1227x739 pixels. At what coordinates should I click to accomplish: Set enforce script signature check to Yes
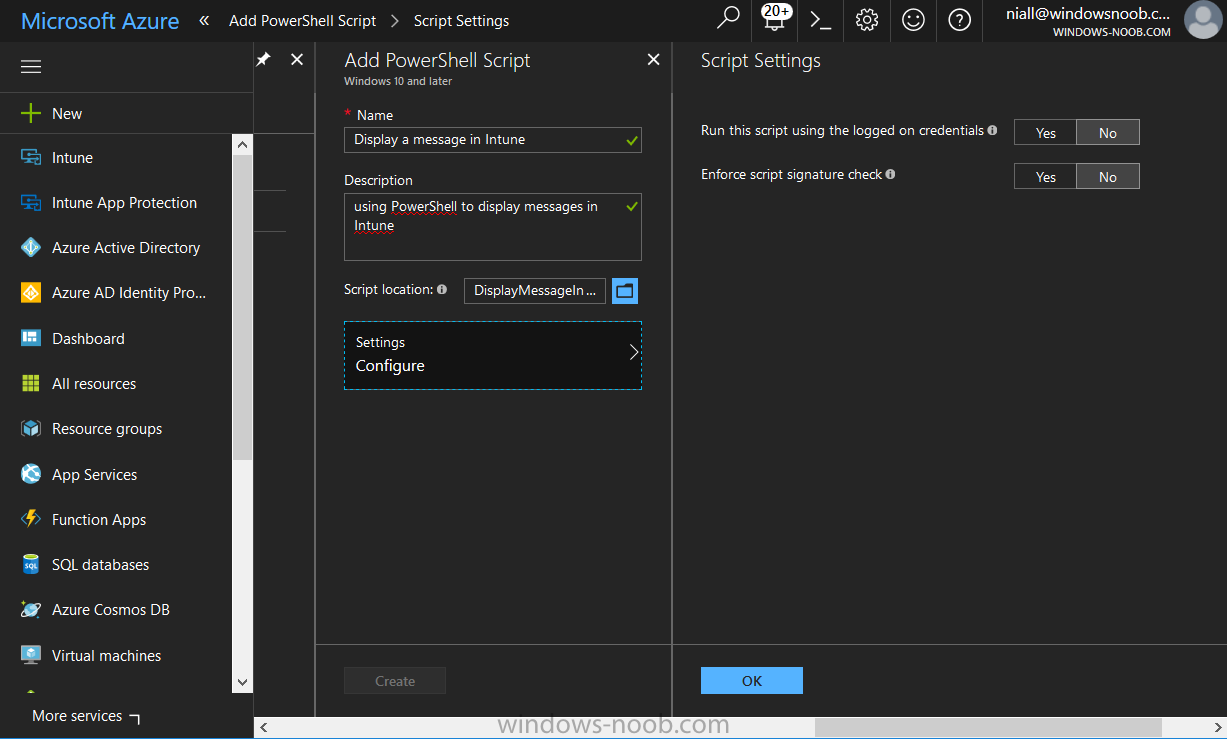1045,177
